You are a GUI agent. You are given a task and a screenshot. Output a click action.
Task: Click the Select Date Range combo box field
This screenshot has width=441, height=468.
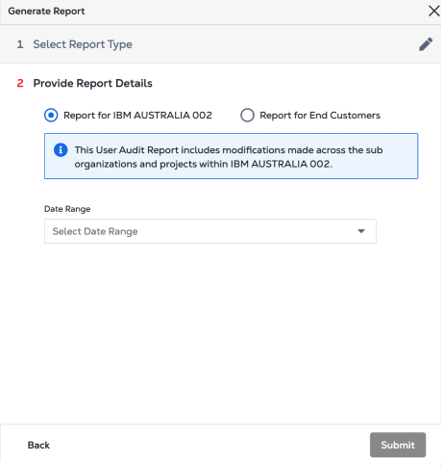(210, 231)
